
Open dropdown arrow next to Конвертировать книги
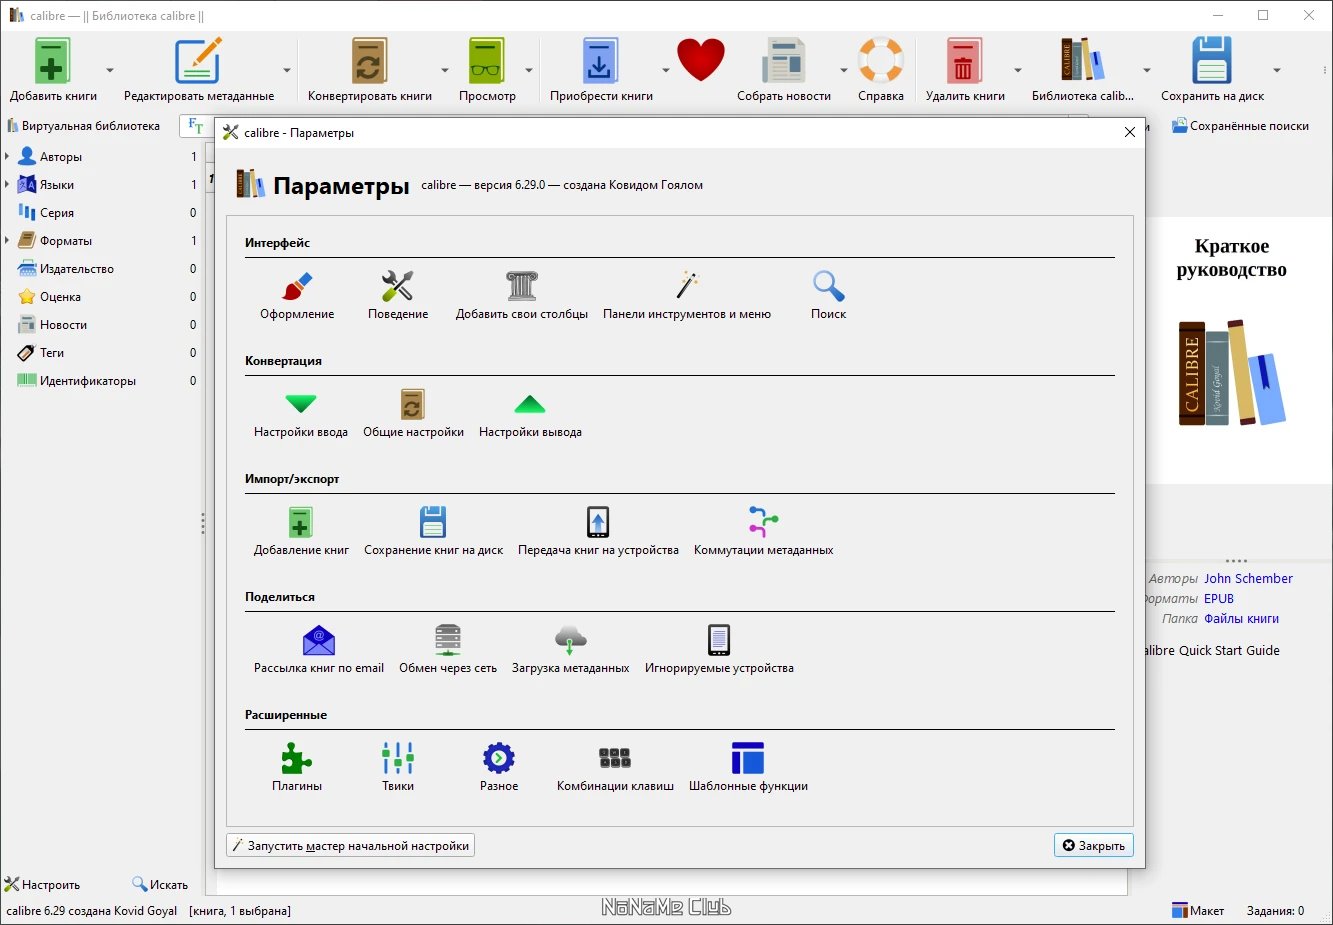[445, 70]
